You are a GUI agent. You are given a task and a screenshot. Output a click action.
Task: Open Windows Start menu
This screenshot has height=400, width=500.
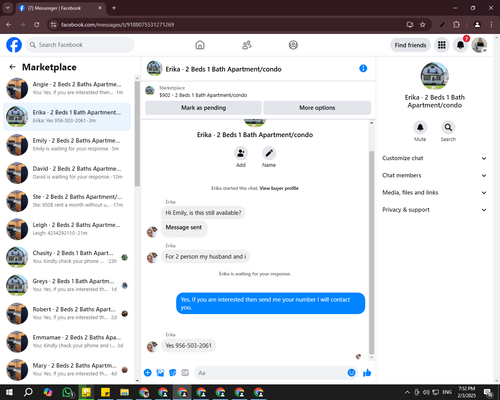pos(9,392)
